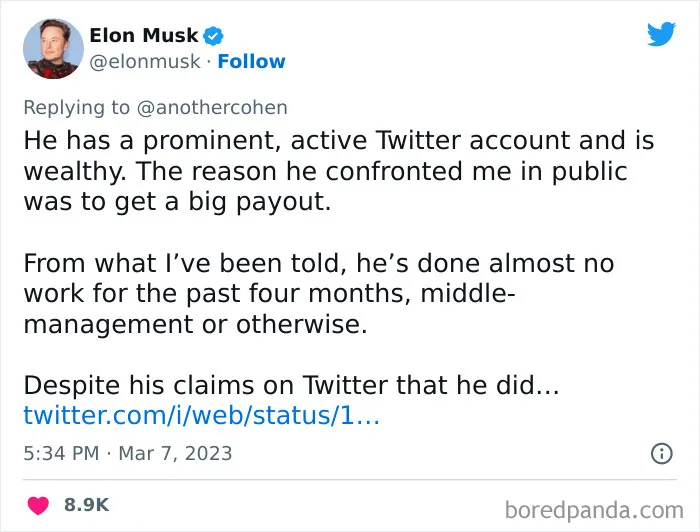Screen dimensions: 700x532
Task: Open the Twitter bird logo
Action: (x=662, y=33)
